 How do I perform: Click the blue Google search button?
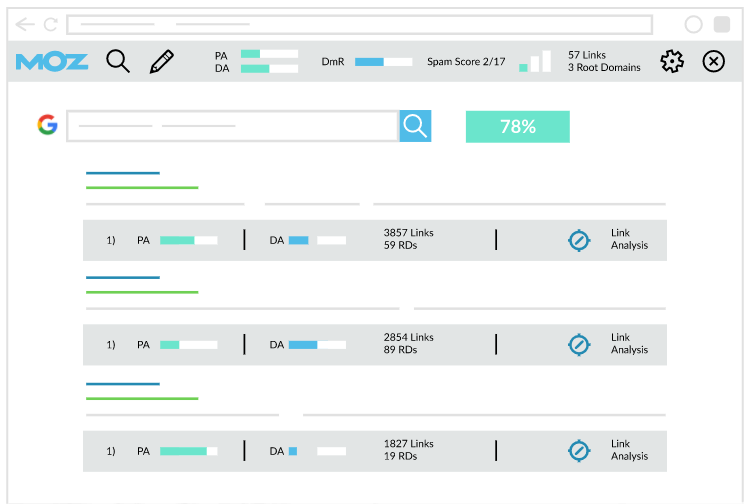coord(415,126)
